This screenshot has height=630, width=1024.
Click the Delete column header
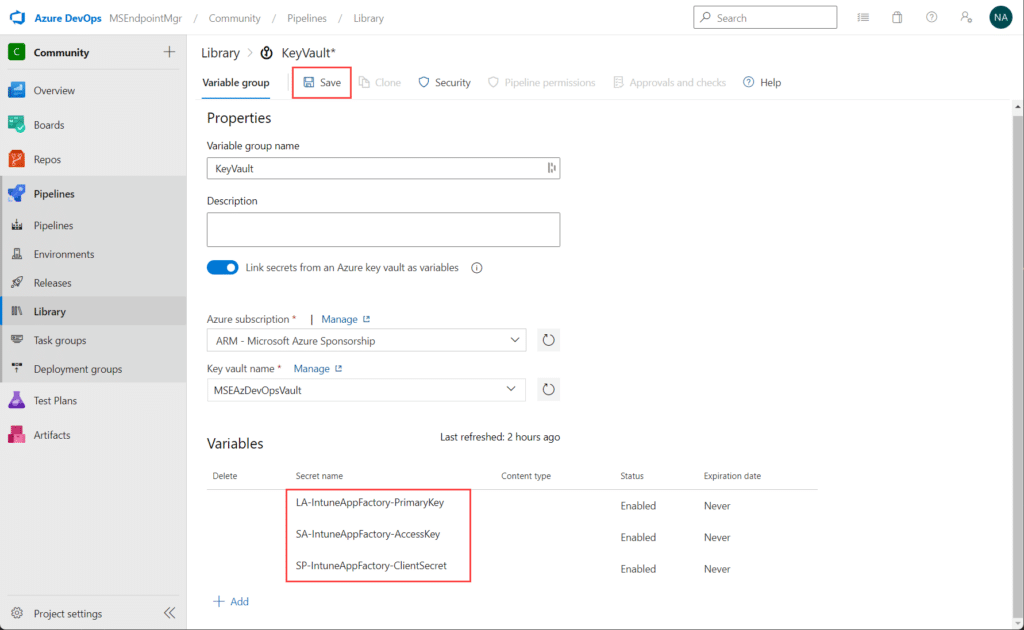[x=225, y=476]
